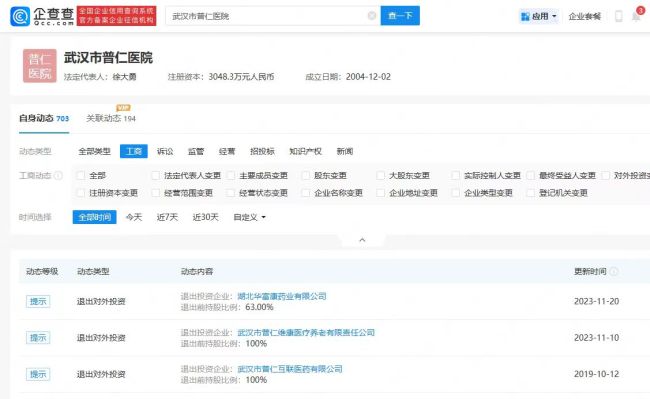This screenshot has height=399, width=650.
Task: Check the 最终受益人变更 checkbox
Action: tap(530, 175)
